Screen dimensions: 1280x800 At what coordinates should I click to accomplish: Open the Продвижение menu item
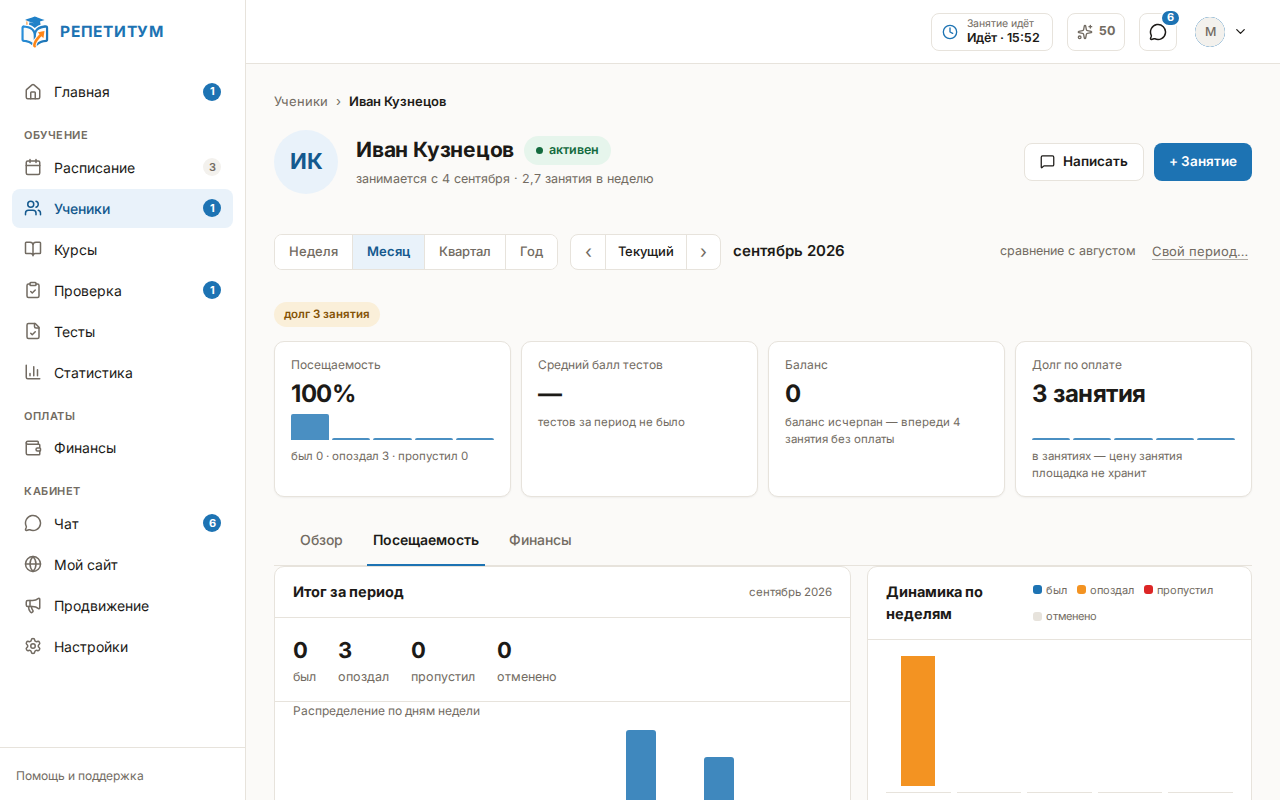point(122,606)
